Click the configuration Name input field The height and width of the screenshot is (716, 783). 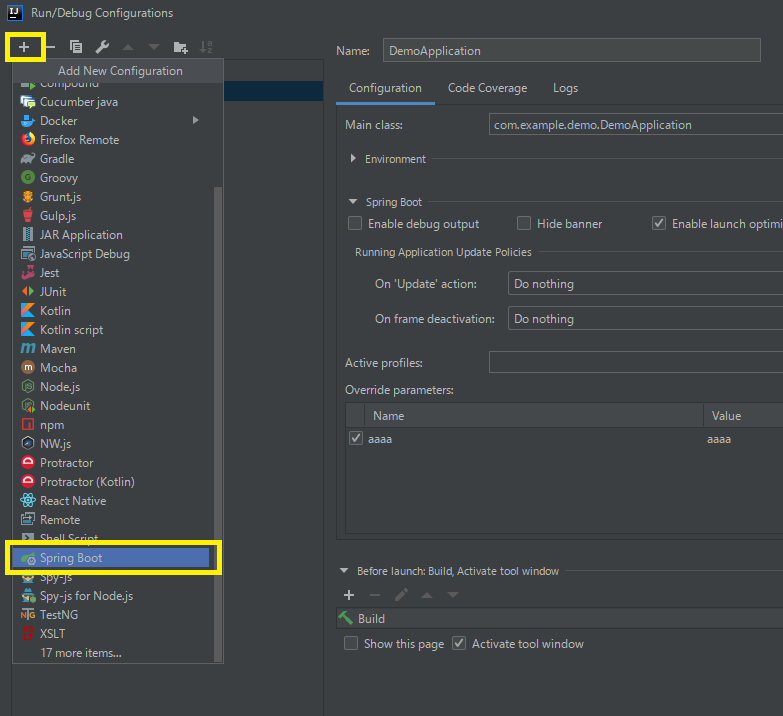571,50
